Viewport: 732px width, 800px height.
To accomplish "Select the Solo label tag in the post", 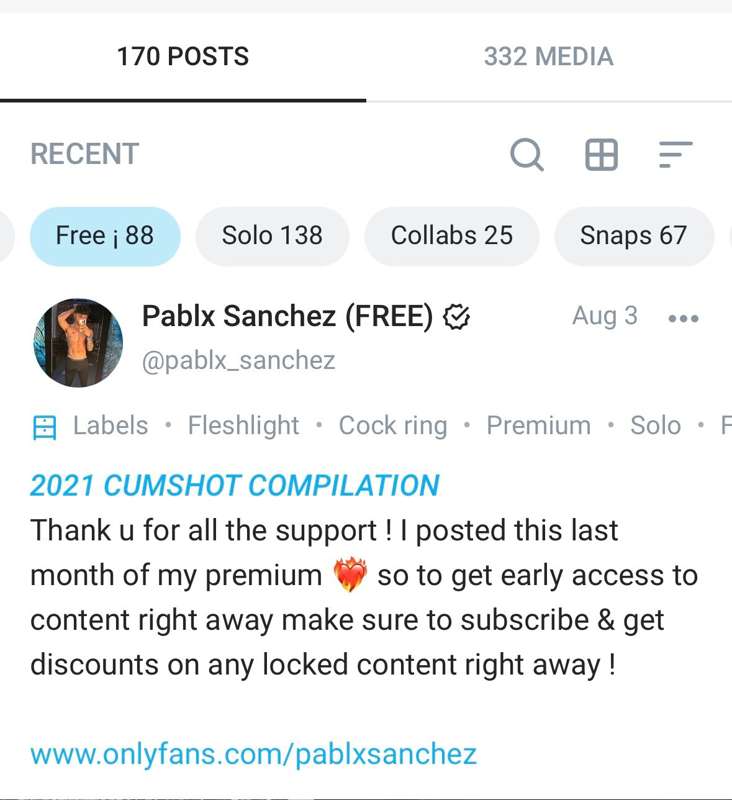I will [x=655, y=426].
